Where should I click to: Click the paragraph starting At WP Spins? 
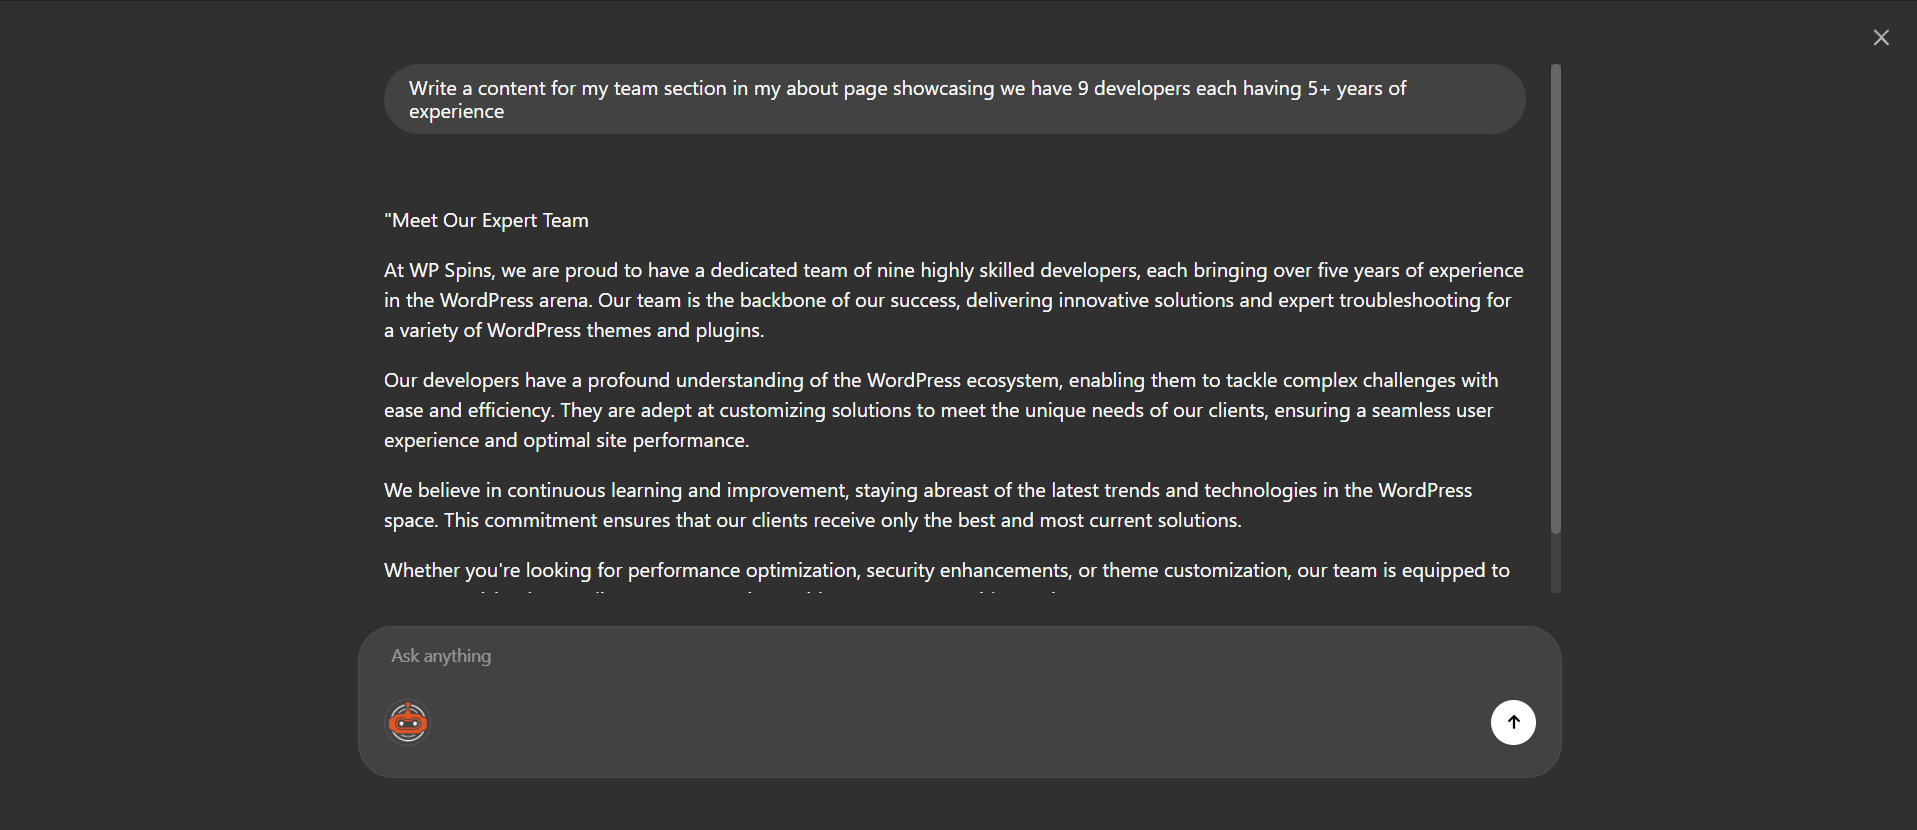[x=954, y=300]
